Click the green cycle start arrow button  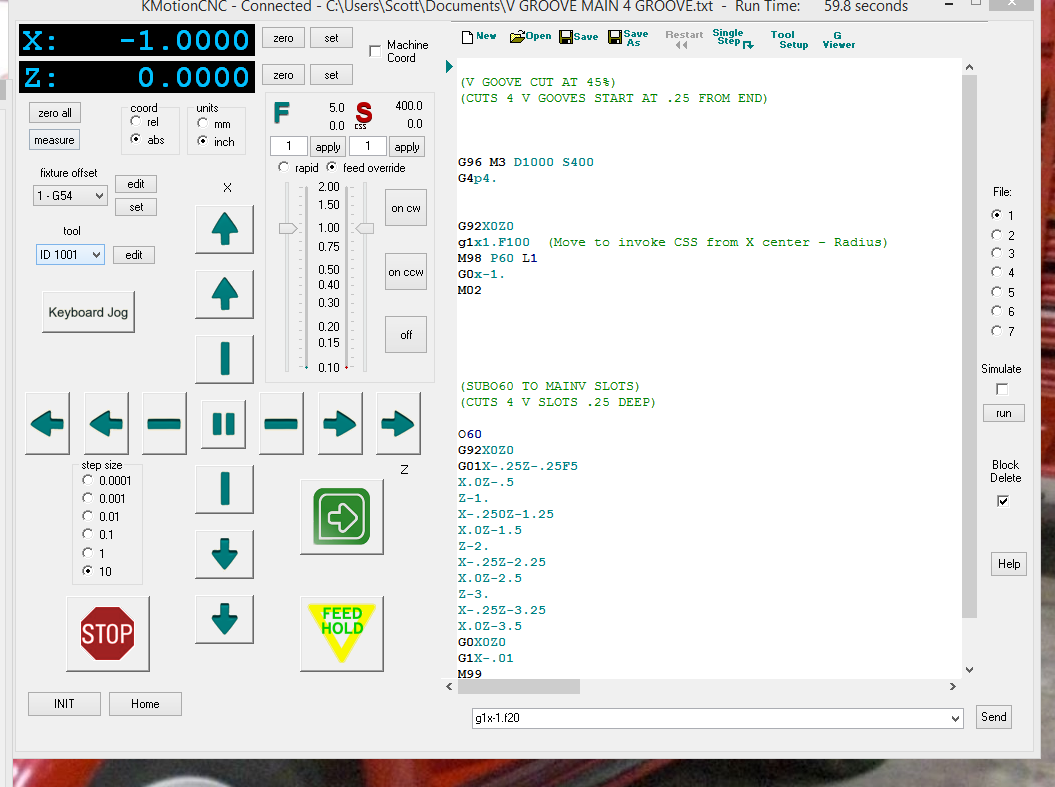tap(342, 517)
